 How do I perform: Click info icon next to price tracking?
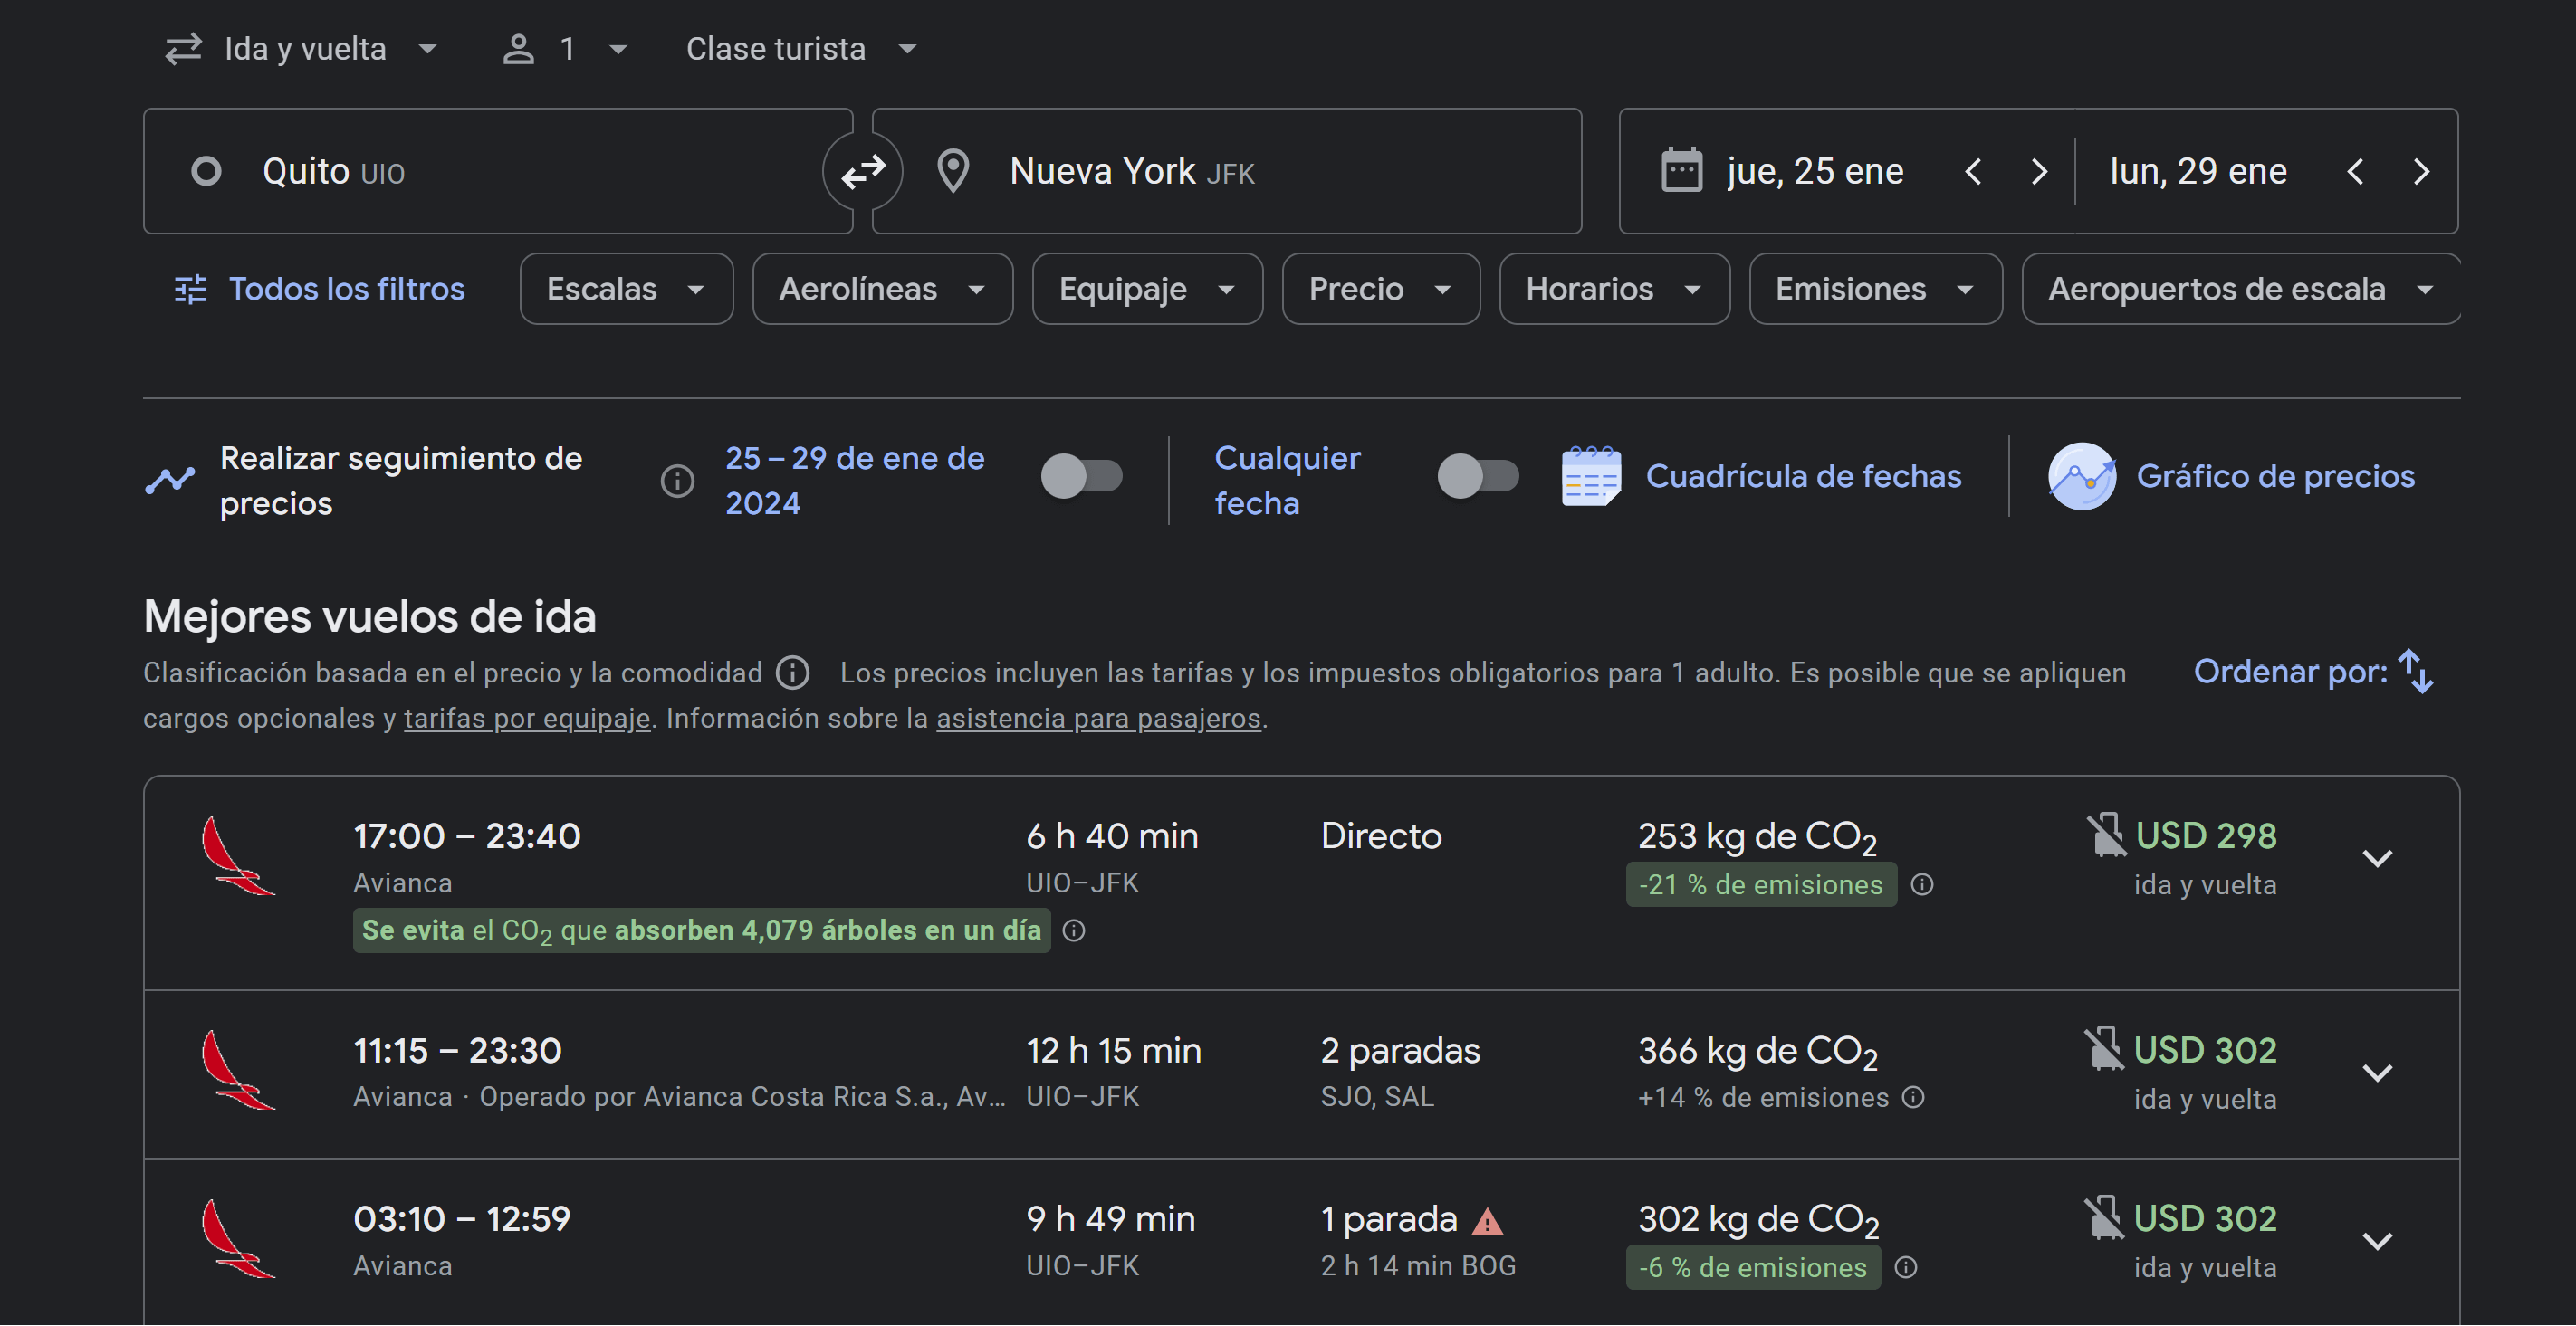[x=677, y=481]
